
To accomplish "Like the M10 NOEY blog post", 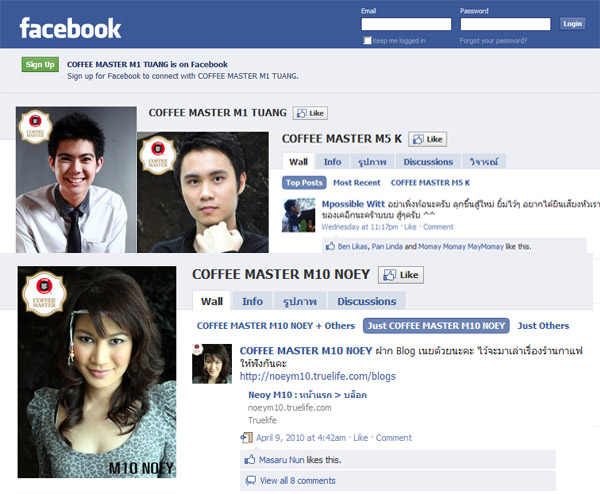I will point(360,438).
